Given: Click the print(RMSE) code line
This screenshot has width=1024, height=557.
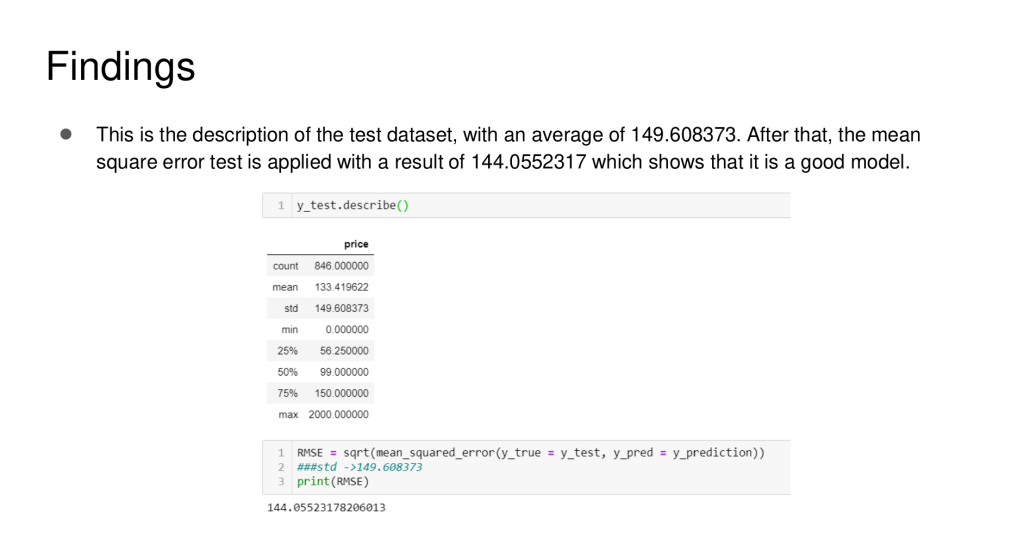Looking at the screenshot, I should coord(333,481).
